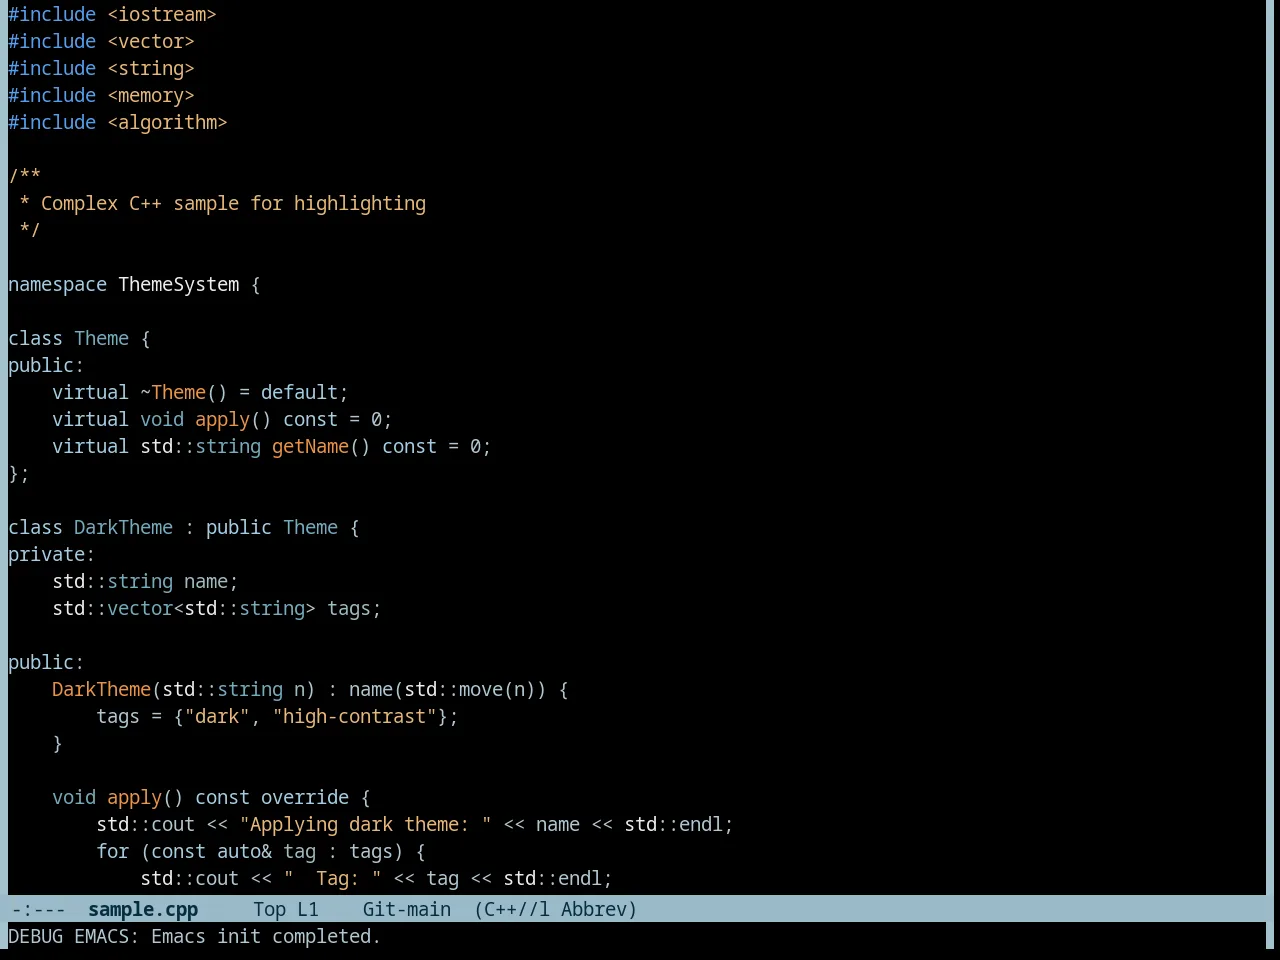Click the comment 'Complex C++ sample for highlighting'
Image resolution: width=1280 pixels, height=960 pixels.
[x=233, y=203]
